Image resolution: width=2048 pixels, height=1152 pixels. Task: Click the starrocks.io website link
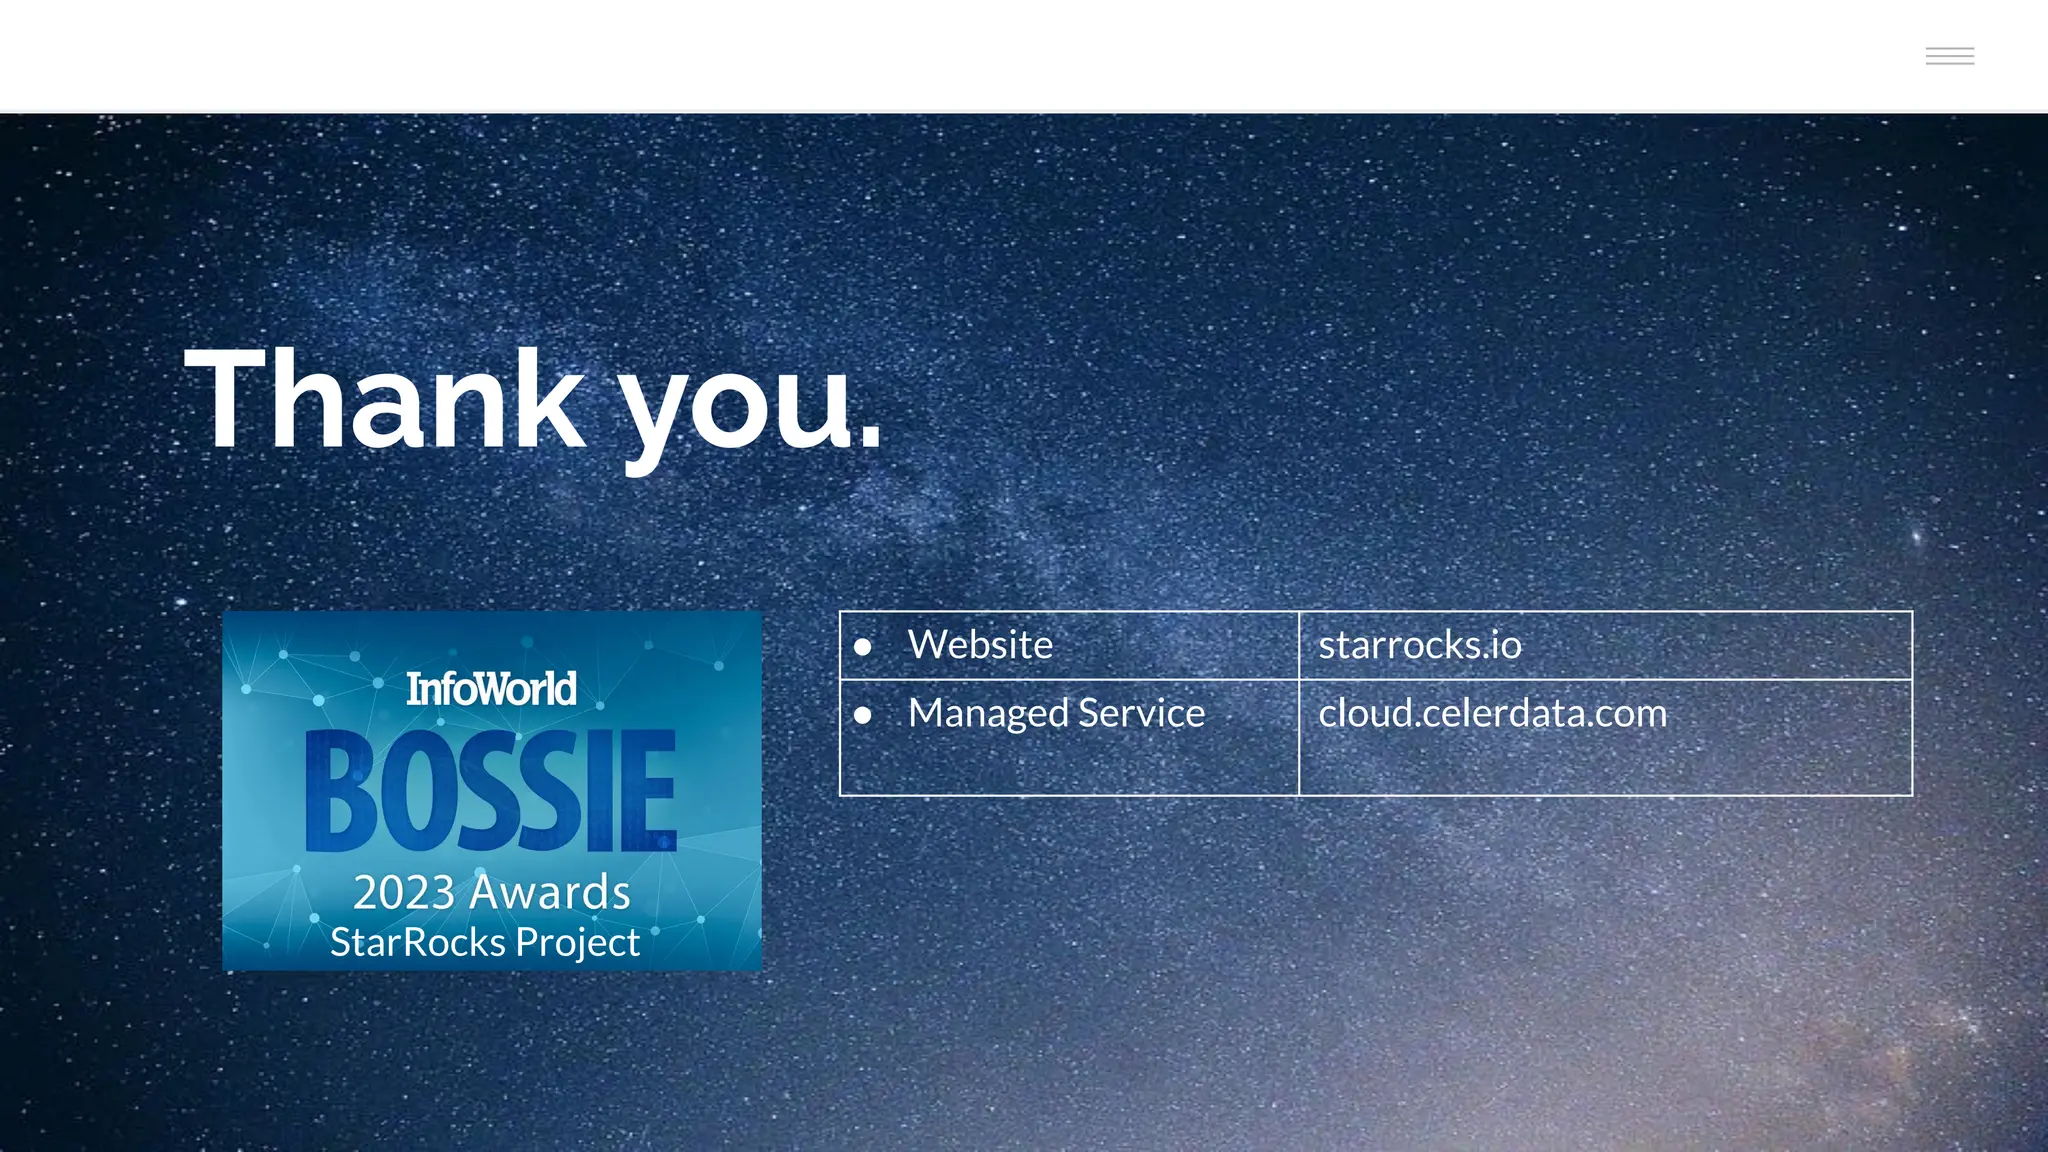click(1420, 645)
